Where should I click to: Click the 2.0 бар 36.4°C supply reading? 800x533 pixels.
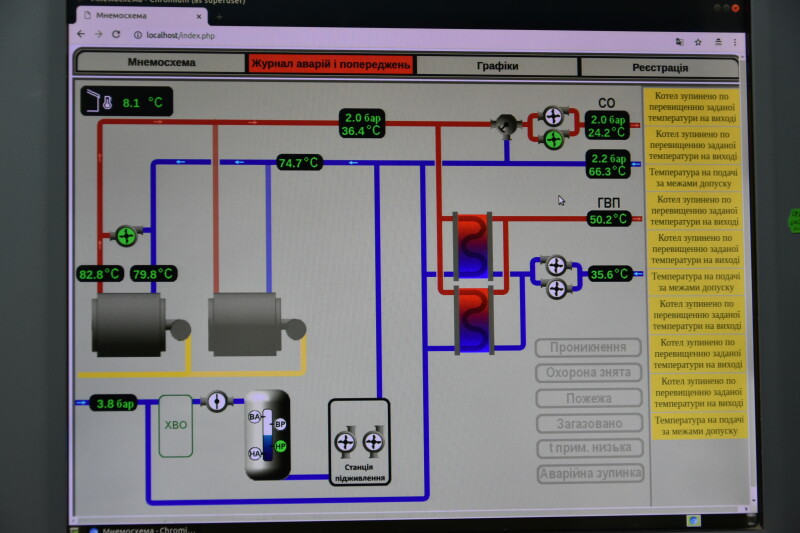[x=362, y=124]
